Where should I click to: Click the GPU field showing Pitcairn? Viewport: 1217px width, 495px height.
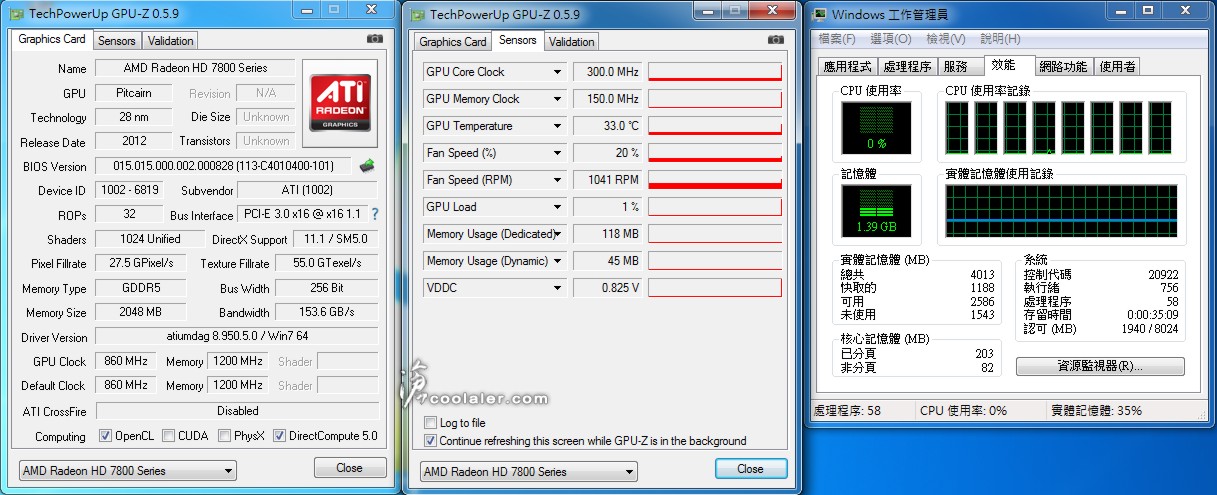133,92
